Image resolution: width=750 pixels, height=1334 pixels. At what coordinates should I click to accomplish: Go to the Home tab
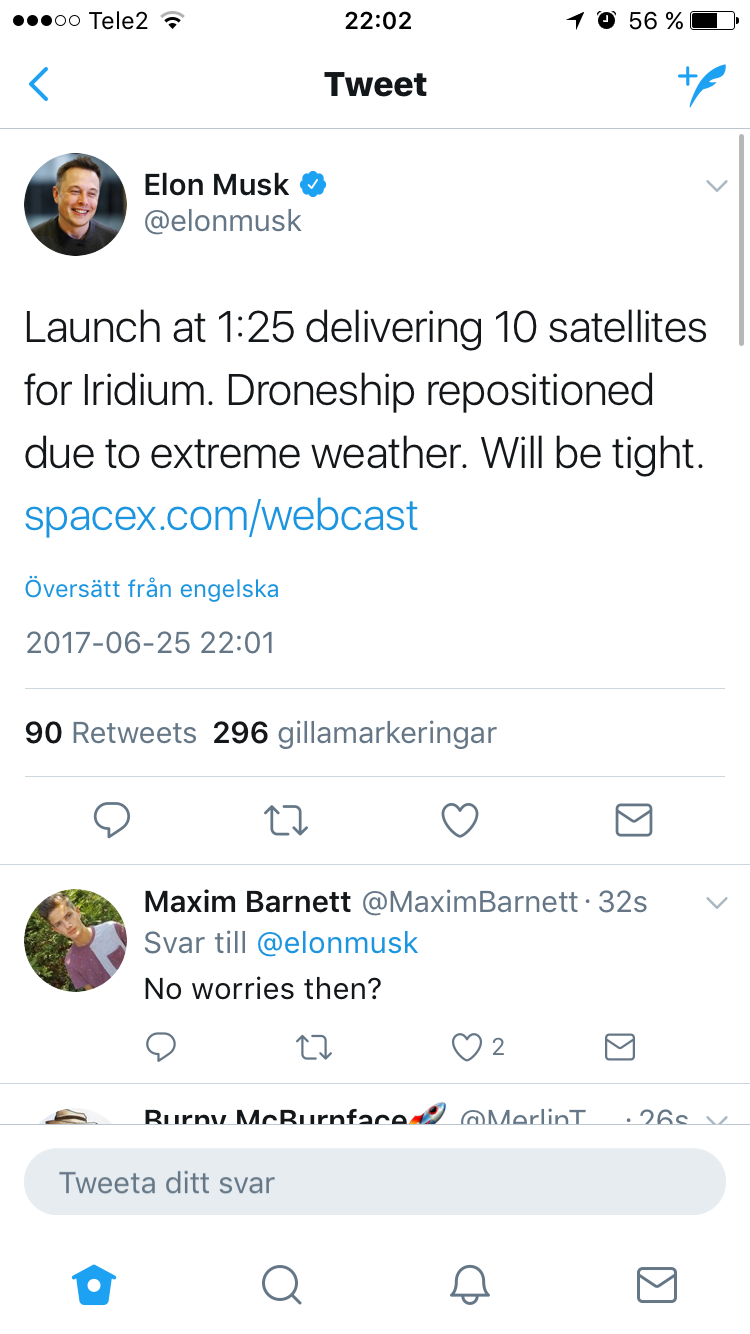94,1284
